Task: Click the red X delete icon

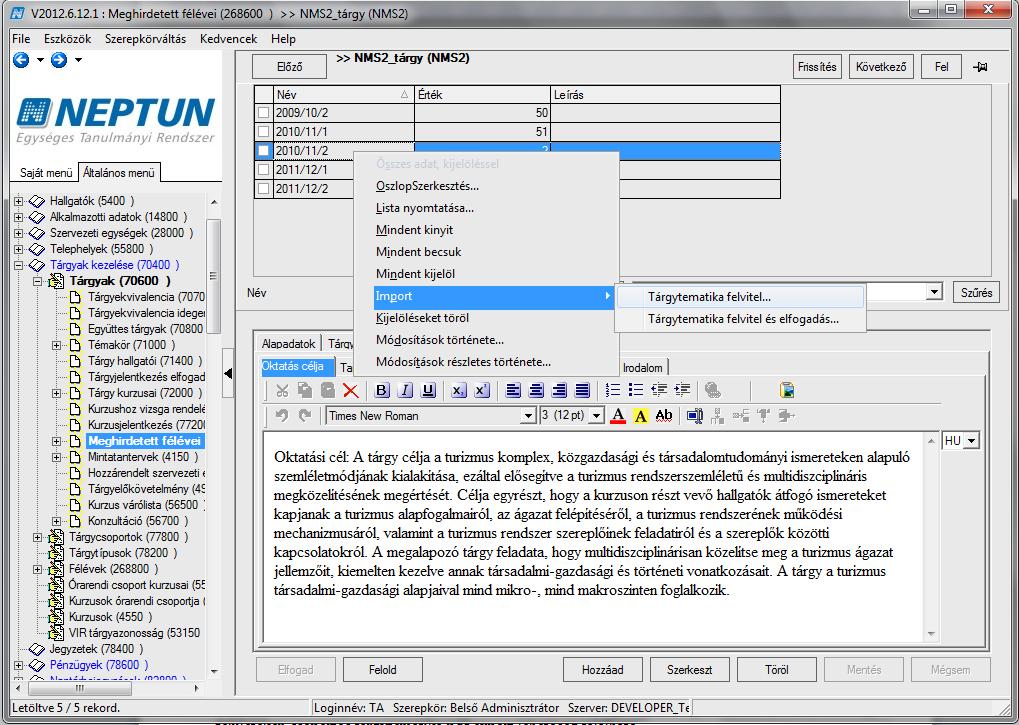Action: [350, 390]
